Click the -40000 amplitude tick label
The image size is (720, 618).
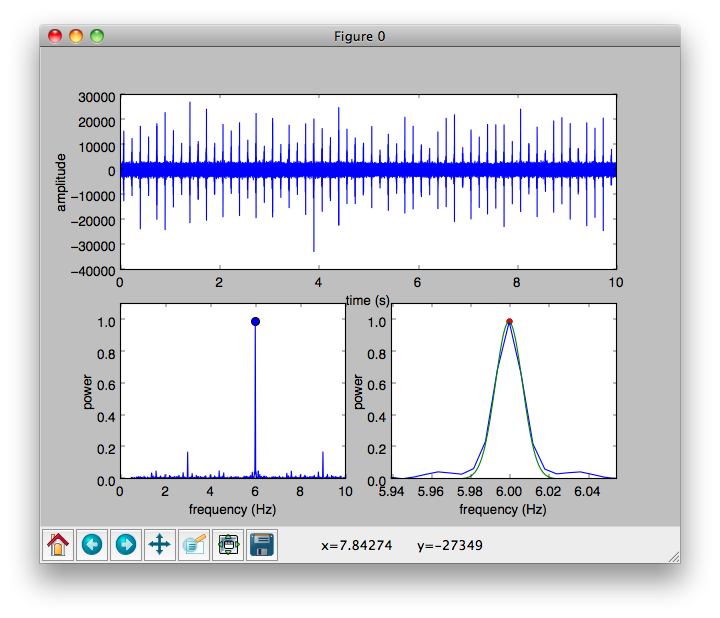(x=93, y=271)
